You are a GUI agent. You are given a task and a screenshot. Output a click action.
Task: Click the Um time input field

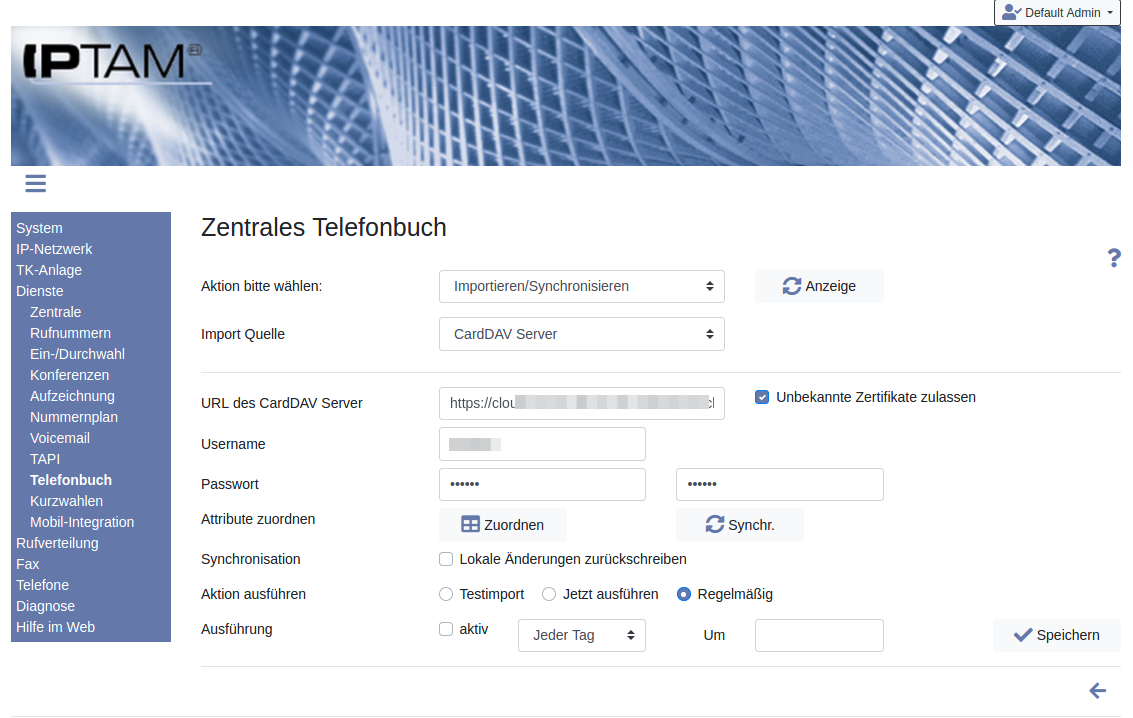[819, 635]
